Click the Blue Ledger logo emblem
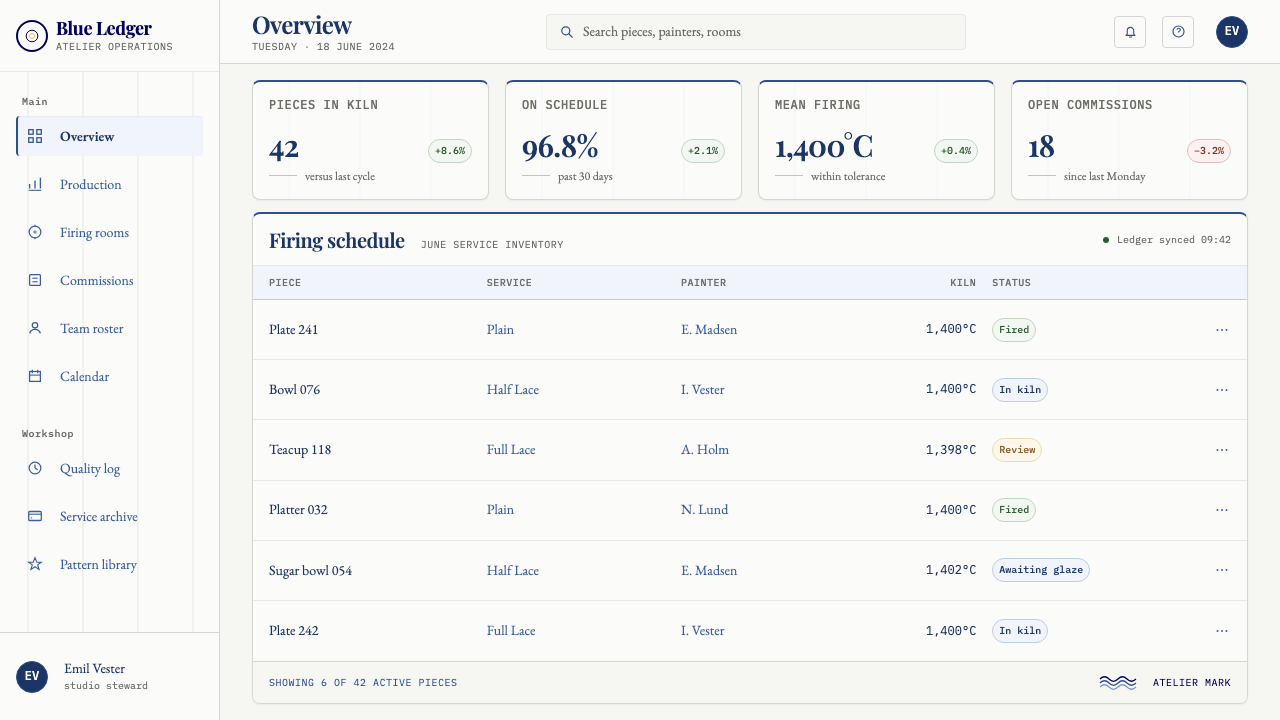The image size is (1280, 720). click(x=32, y=36)
